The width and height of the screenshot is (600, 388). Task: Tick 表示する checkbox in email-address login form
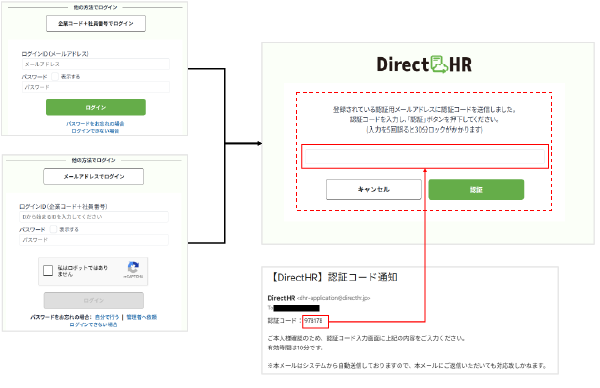click(x=55, y=77)
